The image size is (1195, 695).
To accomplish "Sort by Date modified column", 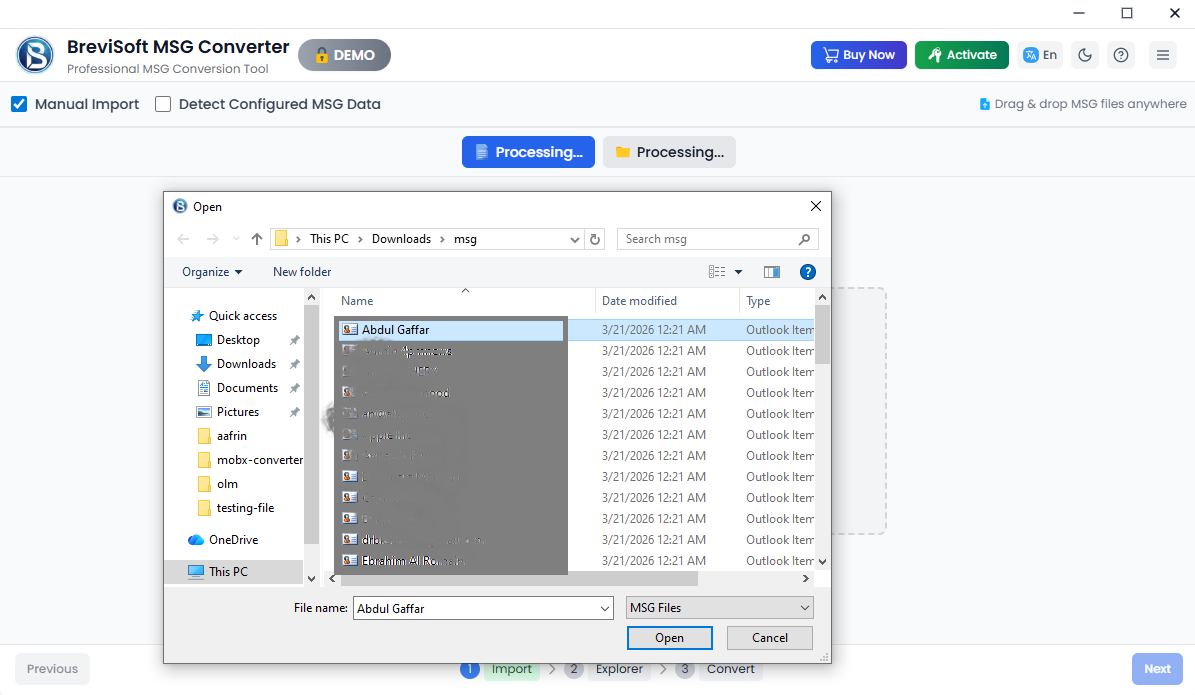I will 667,301.
